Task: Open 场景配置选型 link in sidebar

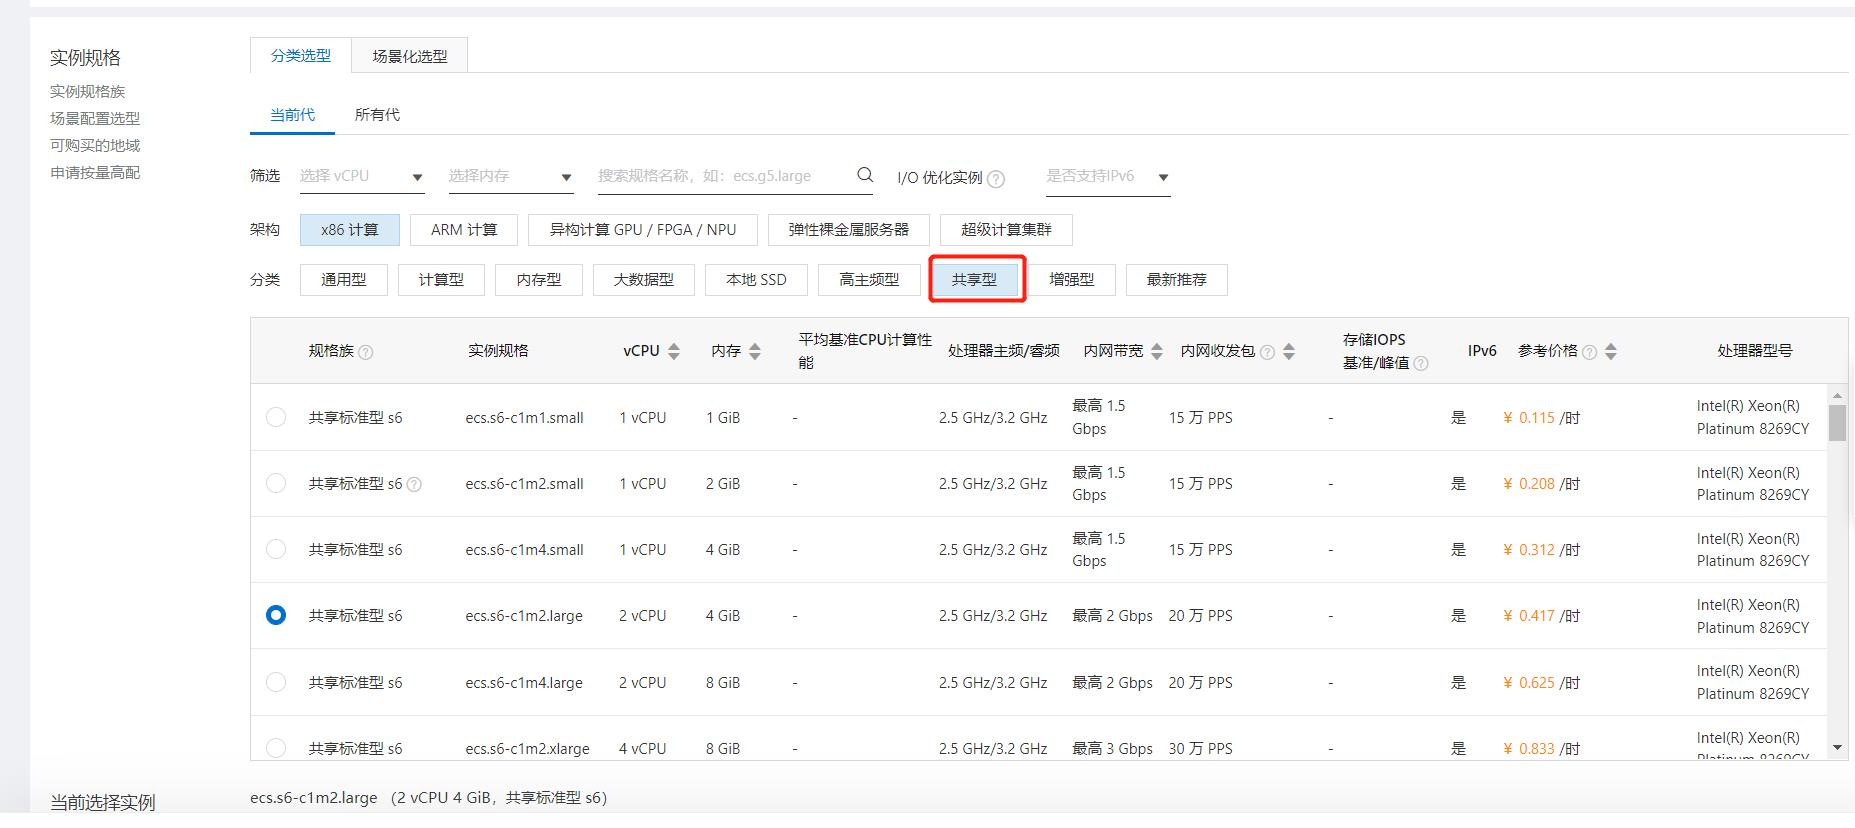Action: tap(95, 118)
